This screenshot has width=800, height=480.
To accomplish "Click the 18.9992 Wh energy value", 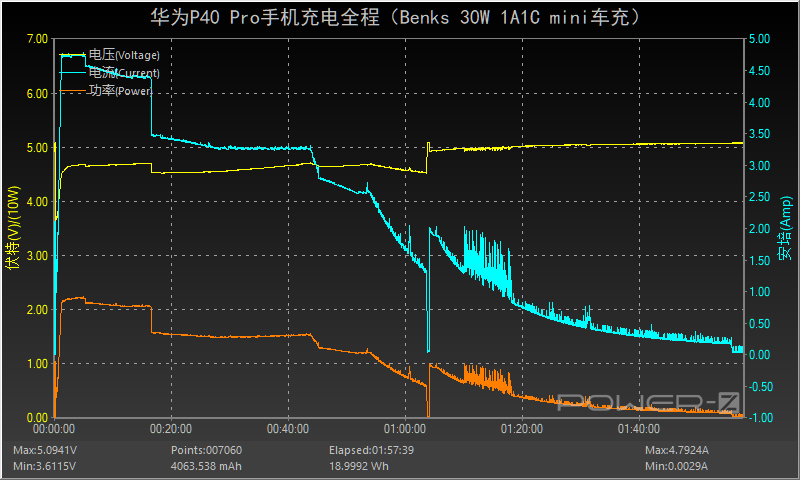I will pos(359,466).
